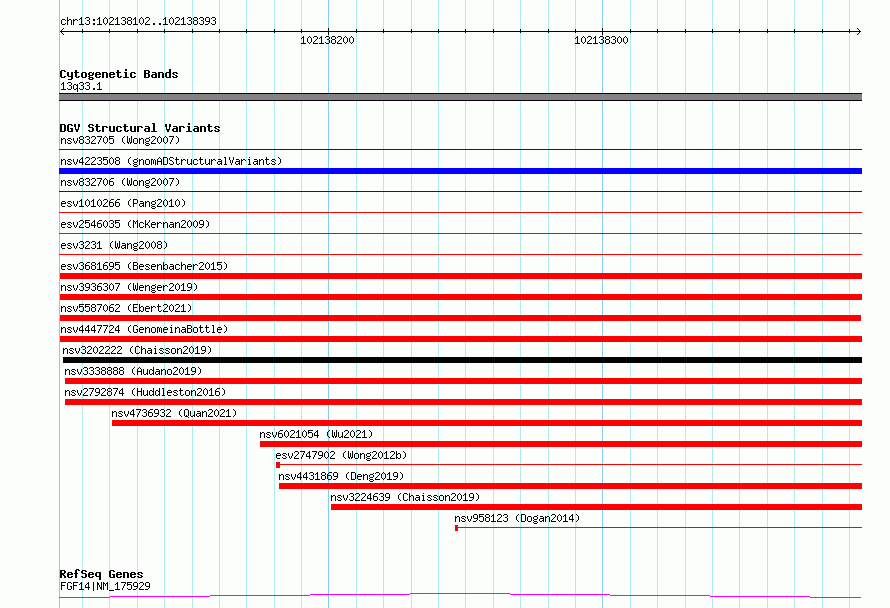This screenshot has width=890, height=608.
Task: Click the red bar under nsv3224639
Action: (x=596, y=507)
